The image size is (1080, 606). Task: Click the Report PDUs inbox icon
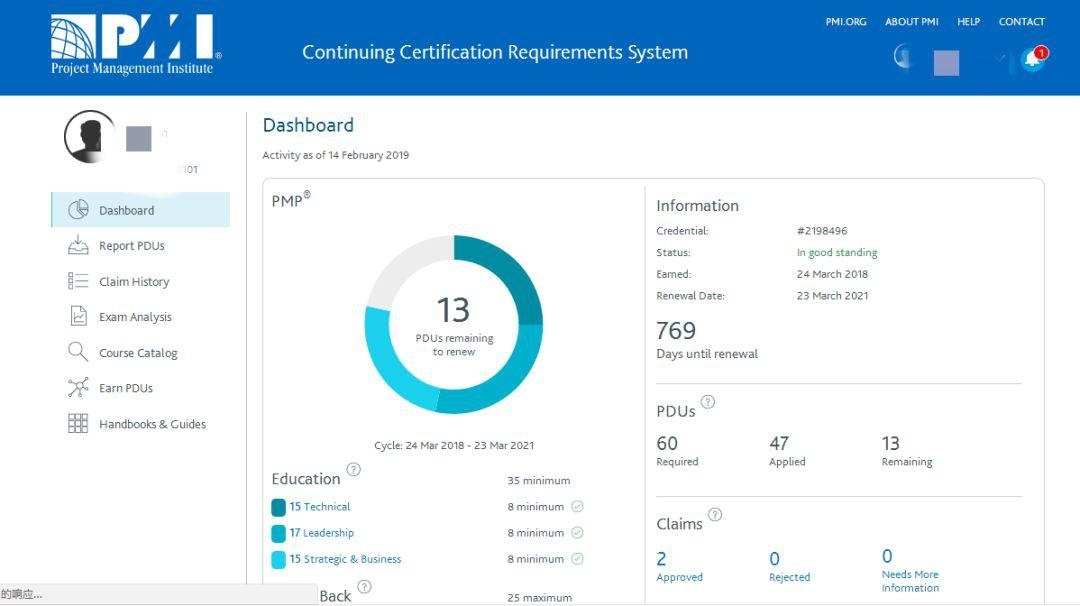78,246
